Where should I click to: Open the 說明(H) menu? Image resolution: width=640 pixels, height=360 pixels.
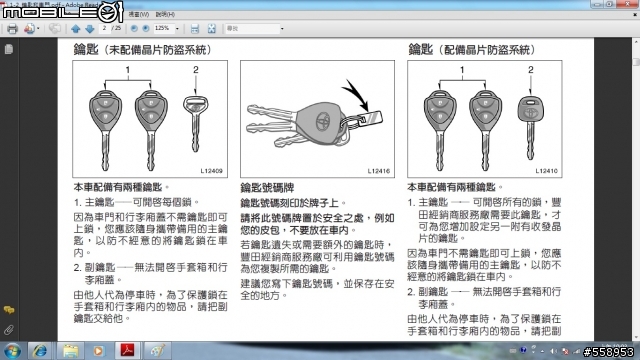click(x=165, y=14)
